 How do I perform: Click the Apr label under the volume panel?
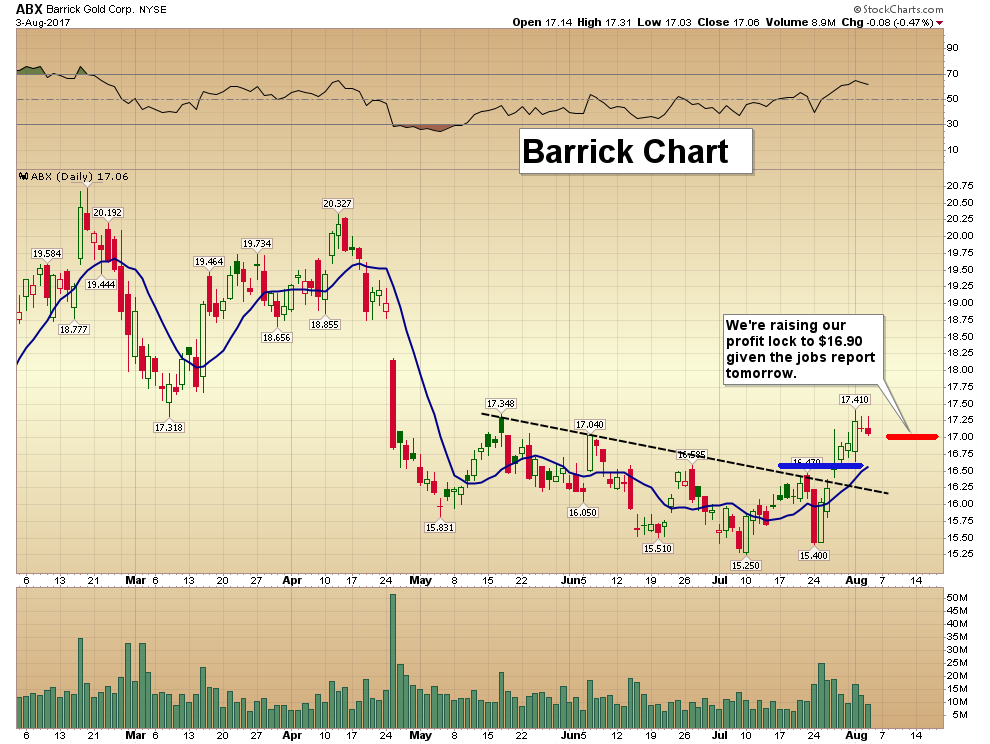tap(292, 736)
